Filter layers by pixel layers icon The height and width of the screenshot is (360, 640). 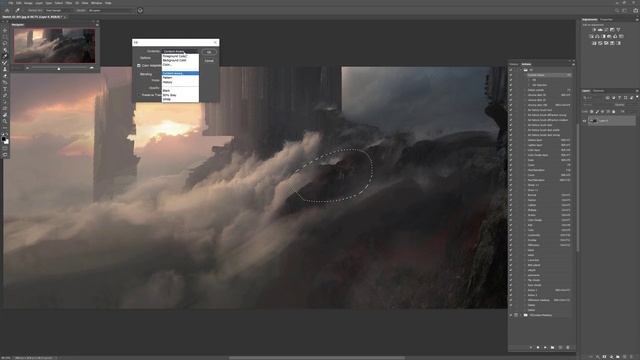coord(607,98)
